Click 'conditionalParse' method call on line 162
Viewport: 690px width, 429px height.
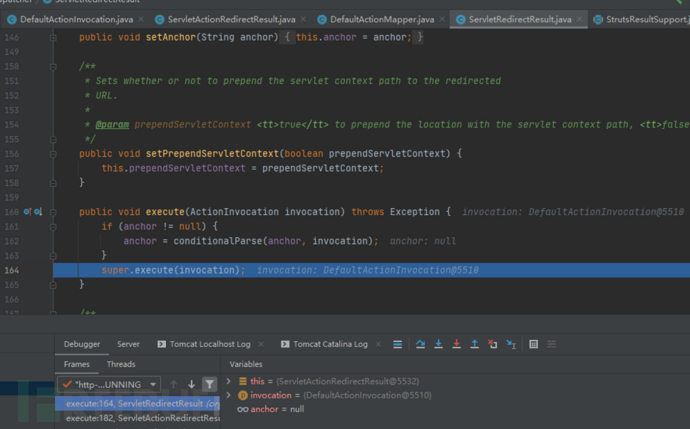(218, 241)
